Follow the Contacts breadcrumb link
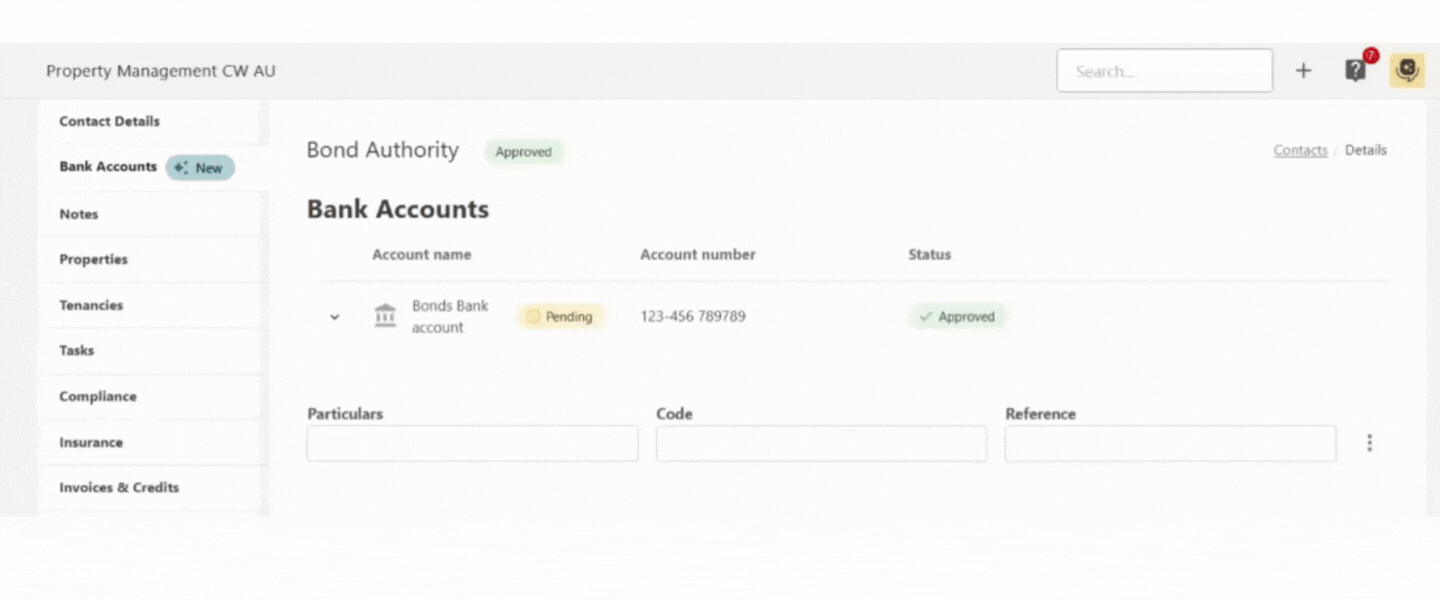Image resolution: width=1440 pixels, height=600 pixels. [x=1300, y=150]
